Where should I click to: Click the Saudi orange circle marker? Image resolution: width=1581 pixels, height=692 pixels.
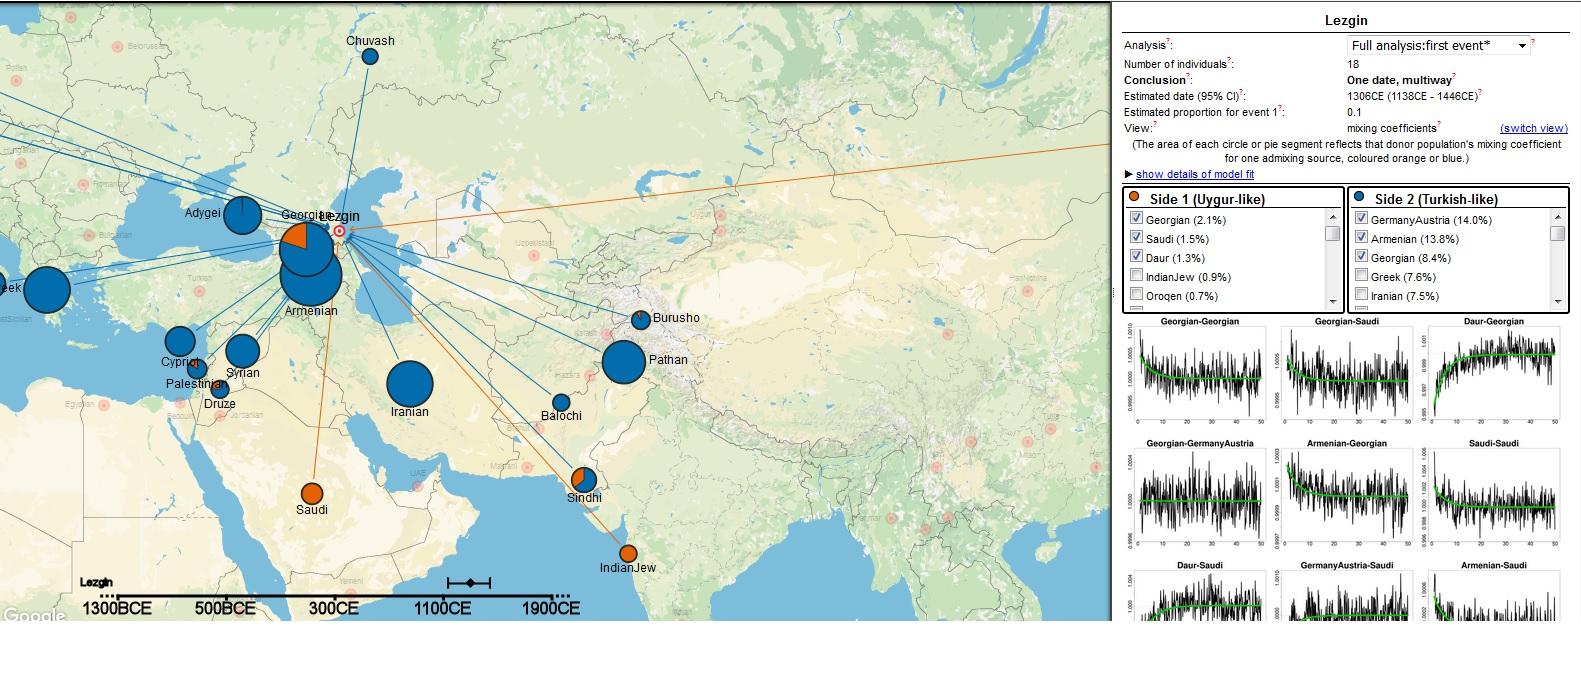click(312, 493)
